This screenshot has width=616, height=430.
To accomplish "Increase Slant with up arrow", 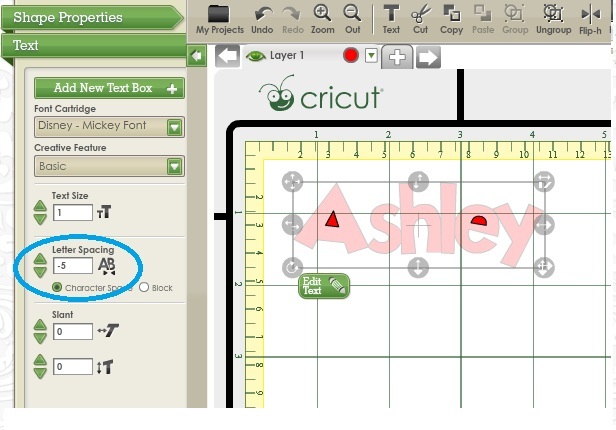I will (40, 325).
